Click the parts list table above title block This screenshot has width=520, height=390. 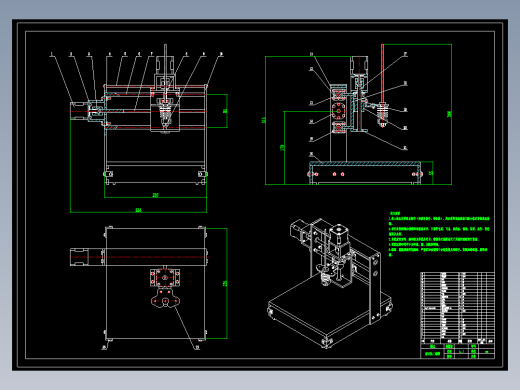(457, 308)
